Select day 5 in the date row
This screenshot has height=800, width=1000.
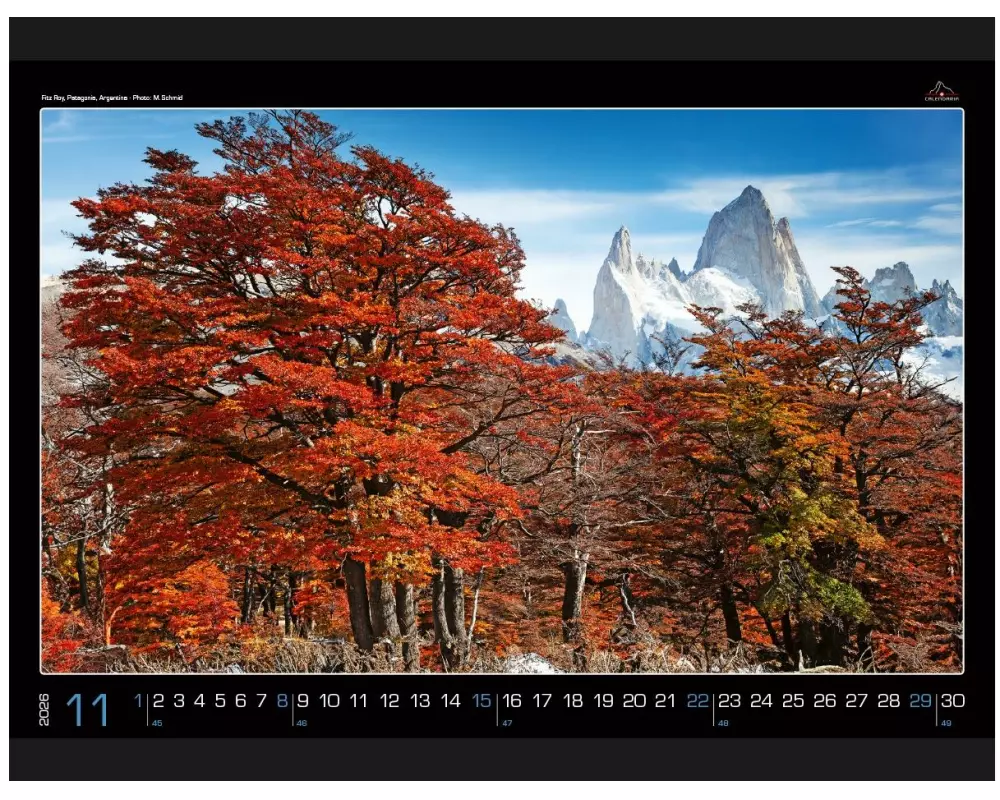(220, 701)
